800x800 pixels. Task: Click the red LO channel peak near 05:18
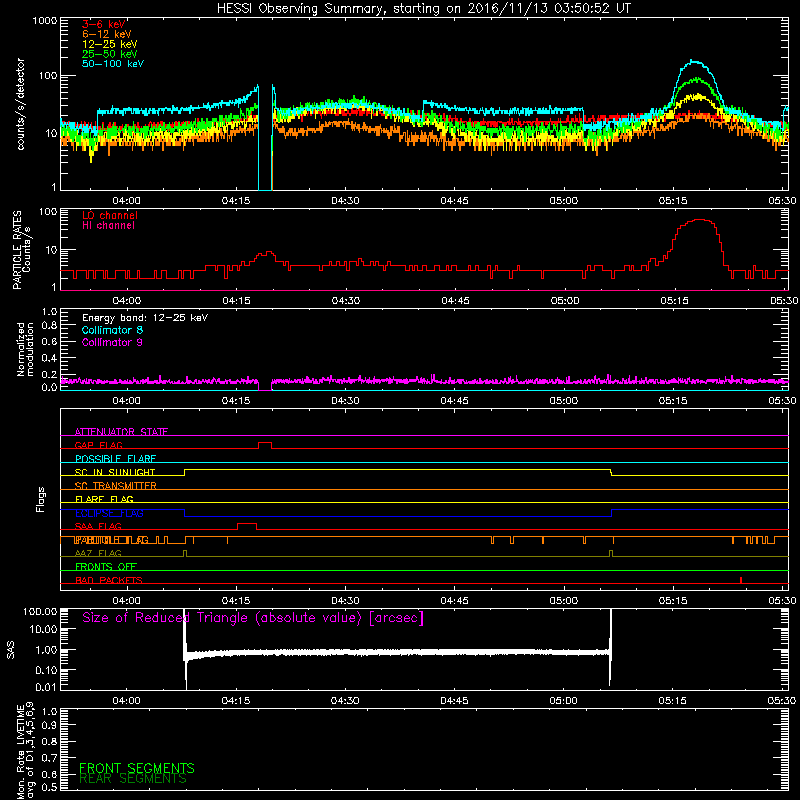(700, 220)
